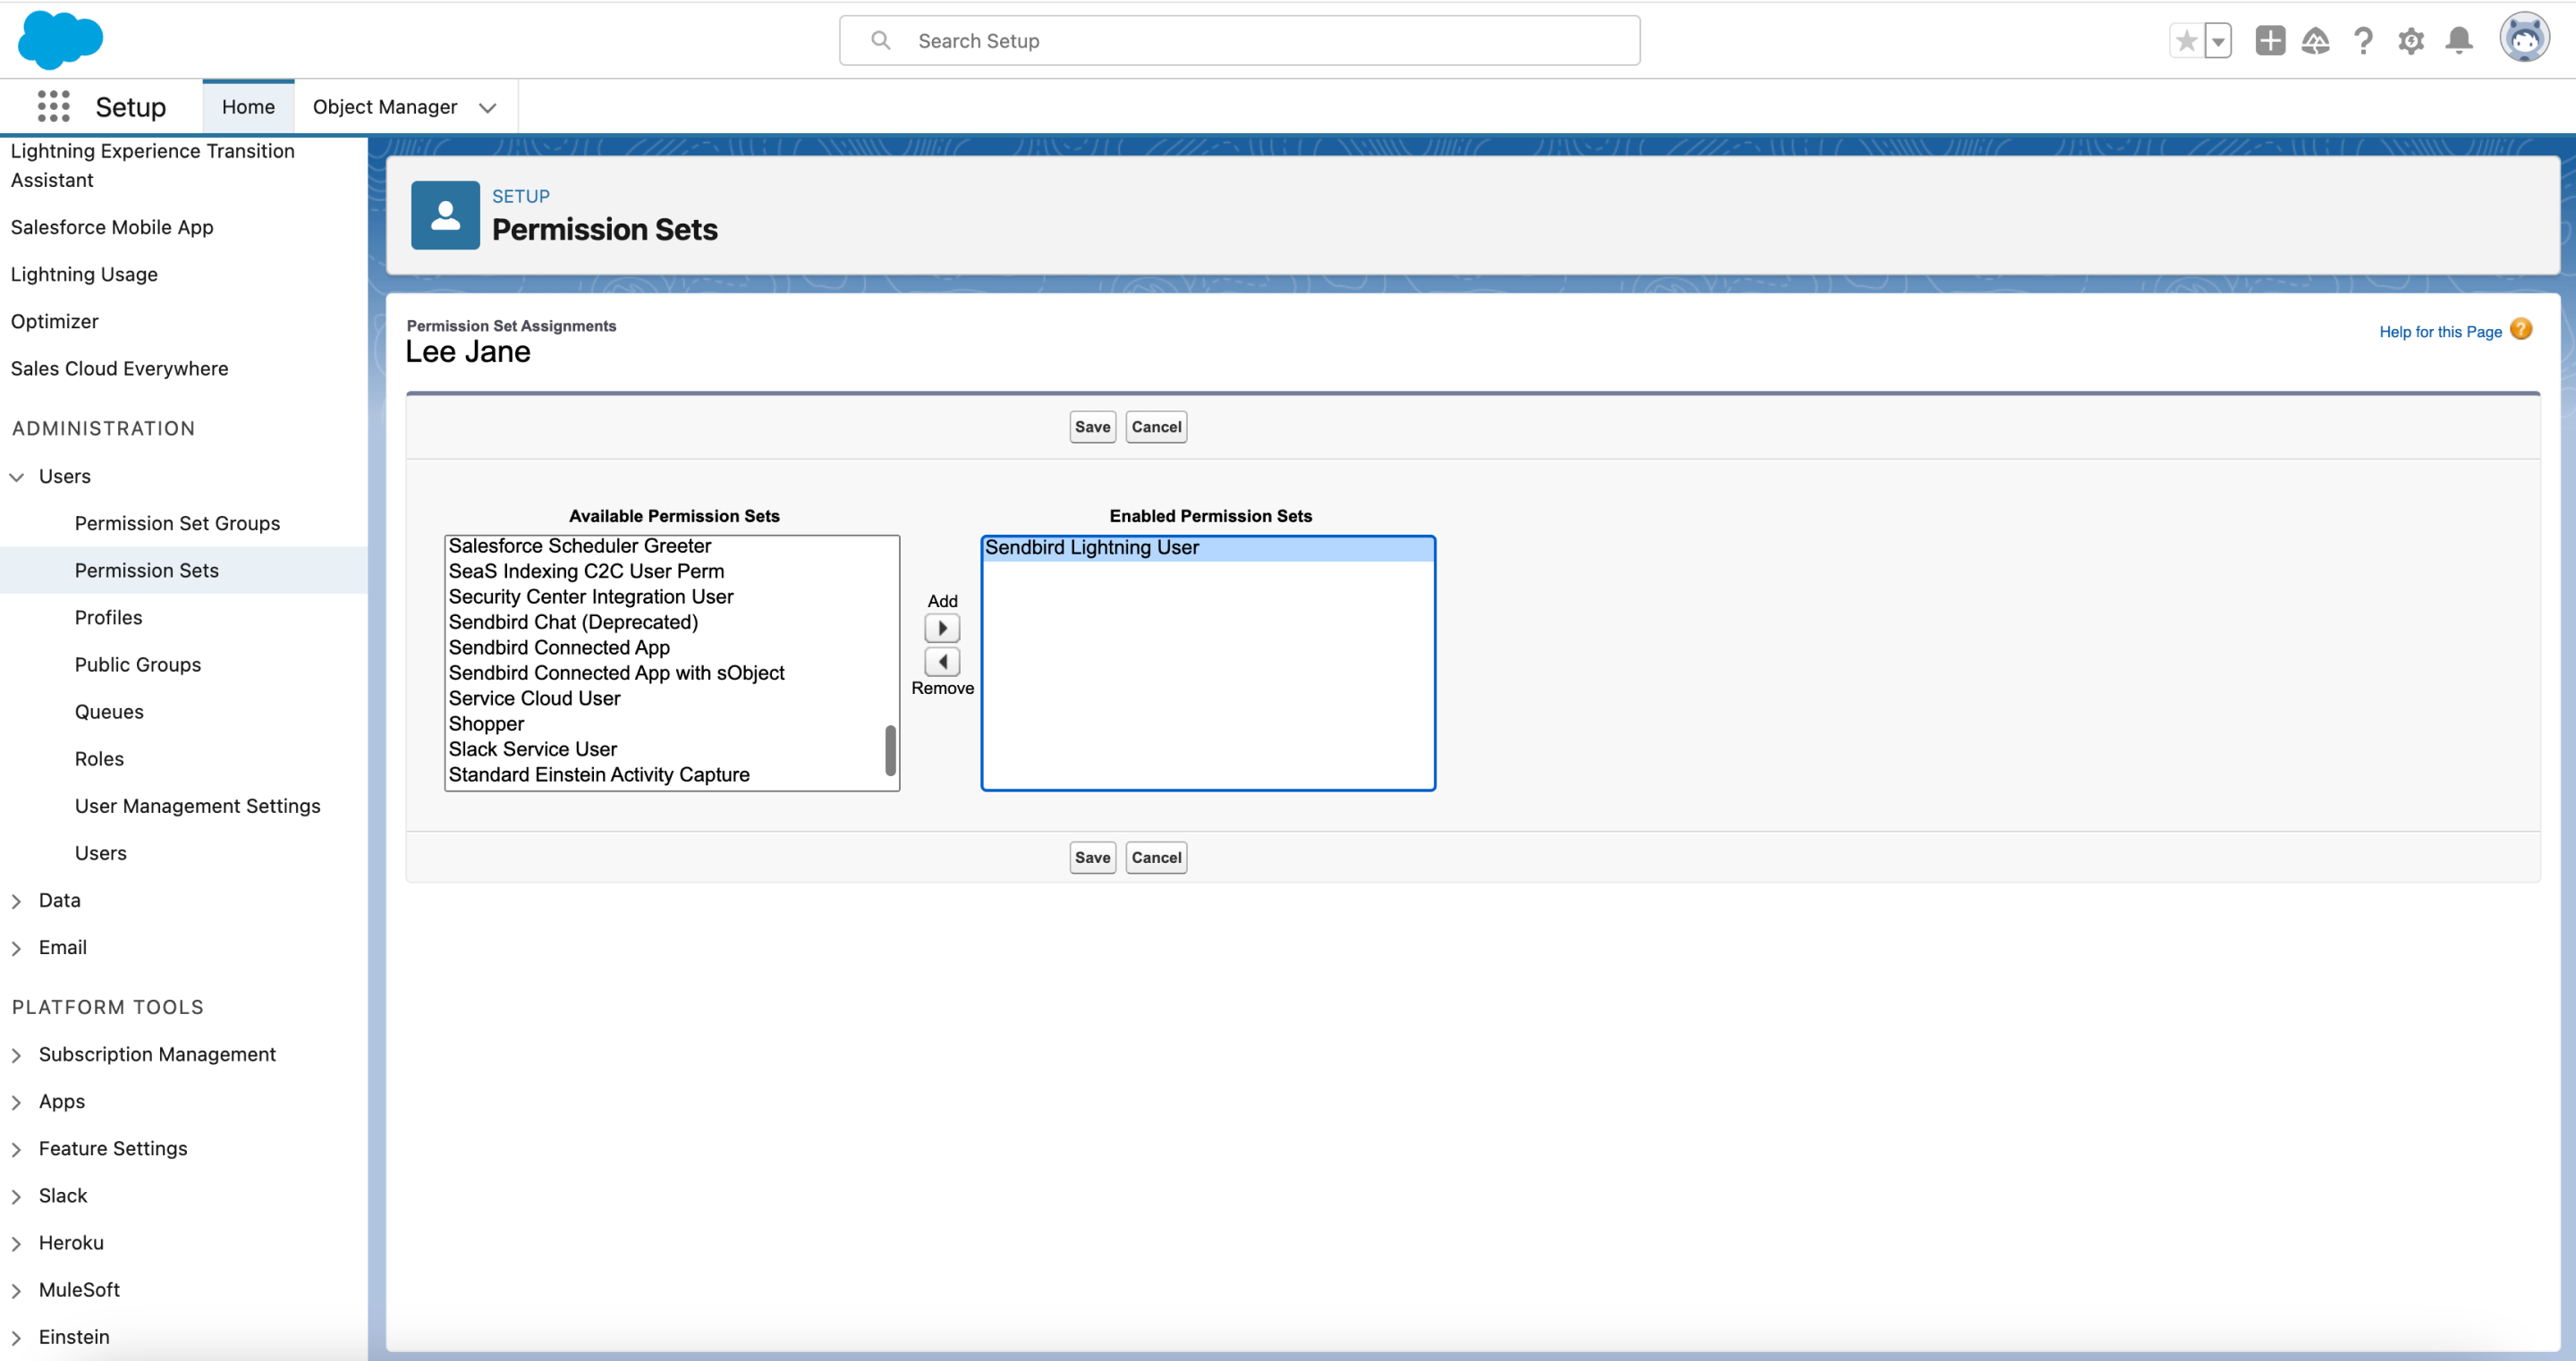The height and width of the screenshot is (1361, 2576).
Task: Switch to the Home tab
Action: pos(247,106)
